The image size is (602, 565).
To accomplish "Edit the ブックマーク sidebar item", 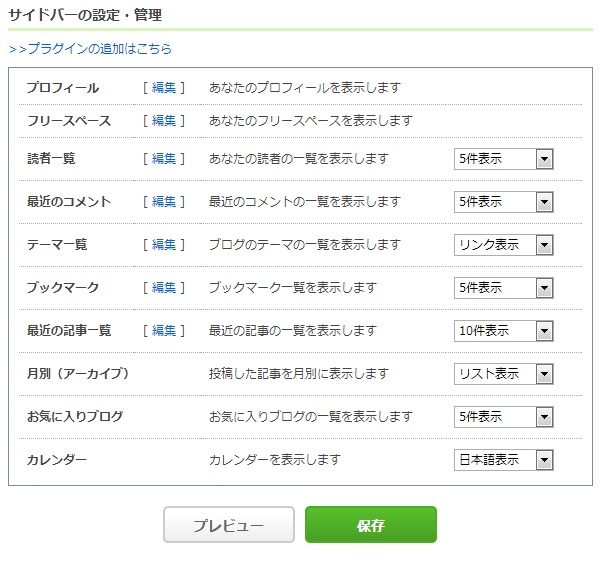I will pos(164,287).
